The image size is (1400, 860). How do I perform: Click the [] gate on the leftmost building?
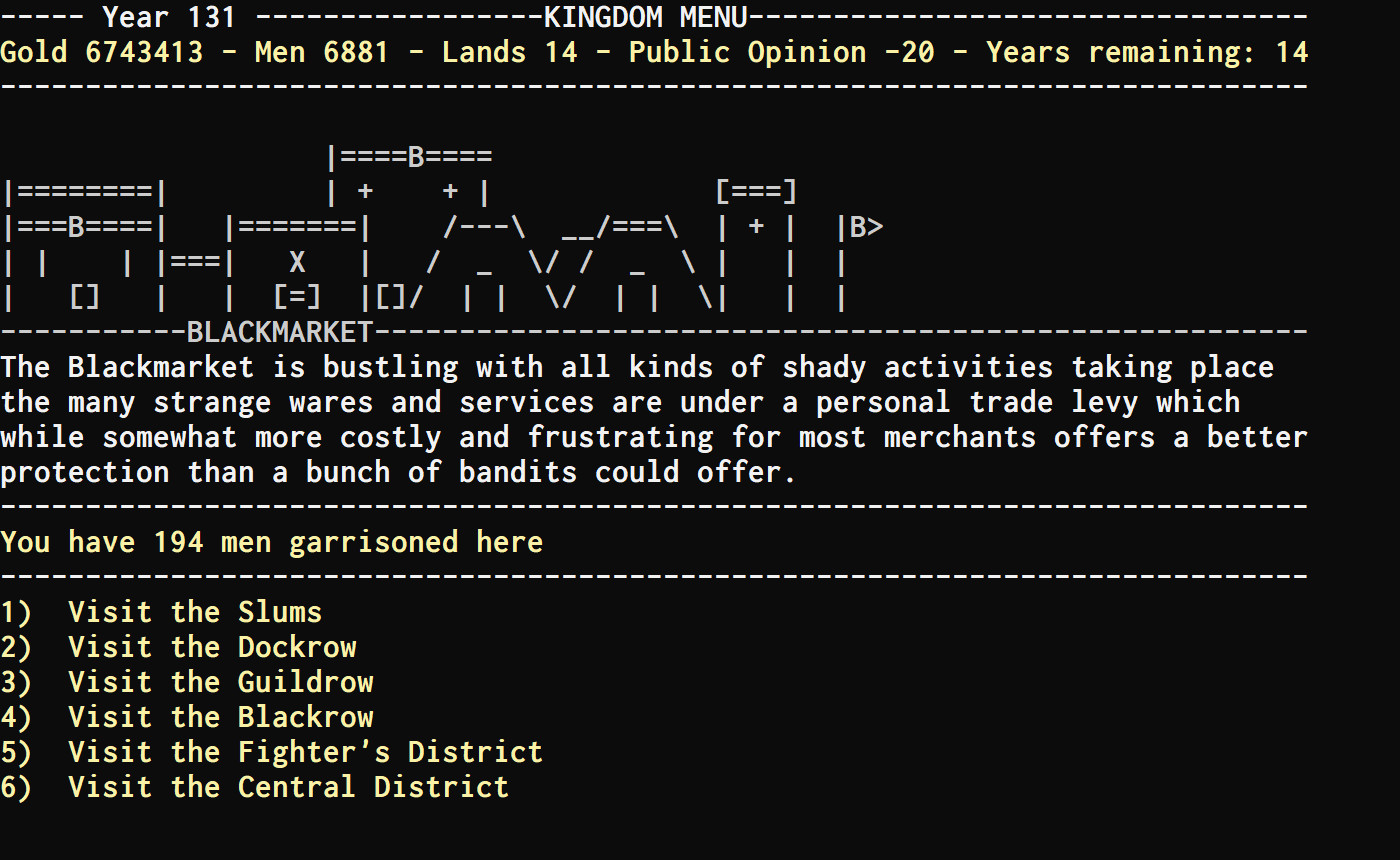coord(84,297)
